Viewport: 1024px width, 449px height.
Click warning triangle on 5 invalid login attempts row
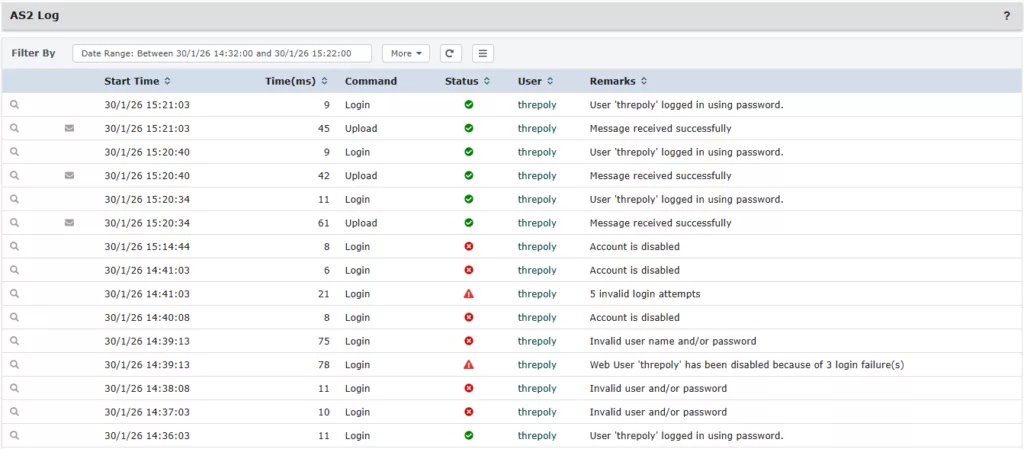pos(468,294)
